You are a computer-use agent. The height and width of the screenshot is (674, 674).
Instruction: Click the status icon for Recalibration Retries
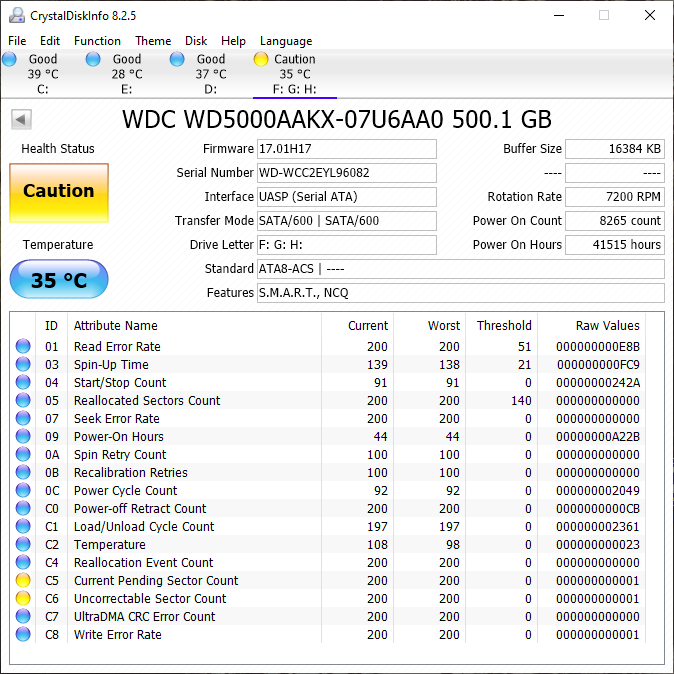click(23, 472)
